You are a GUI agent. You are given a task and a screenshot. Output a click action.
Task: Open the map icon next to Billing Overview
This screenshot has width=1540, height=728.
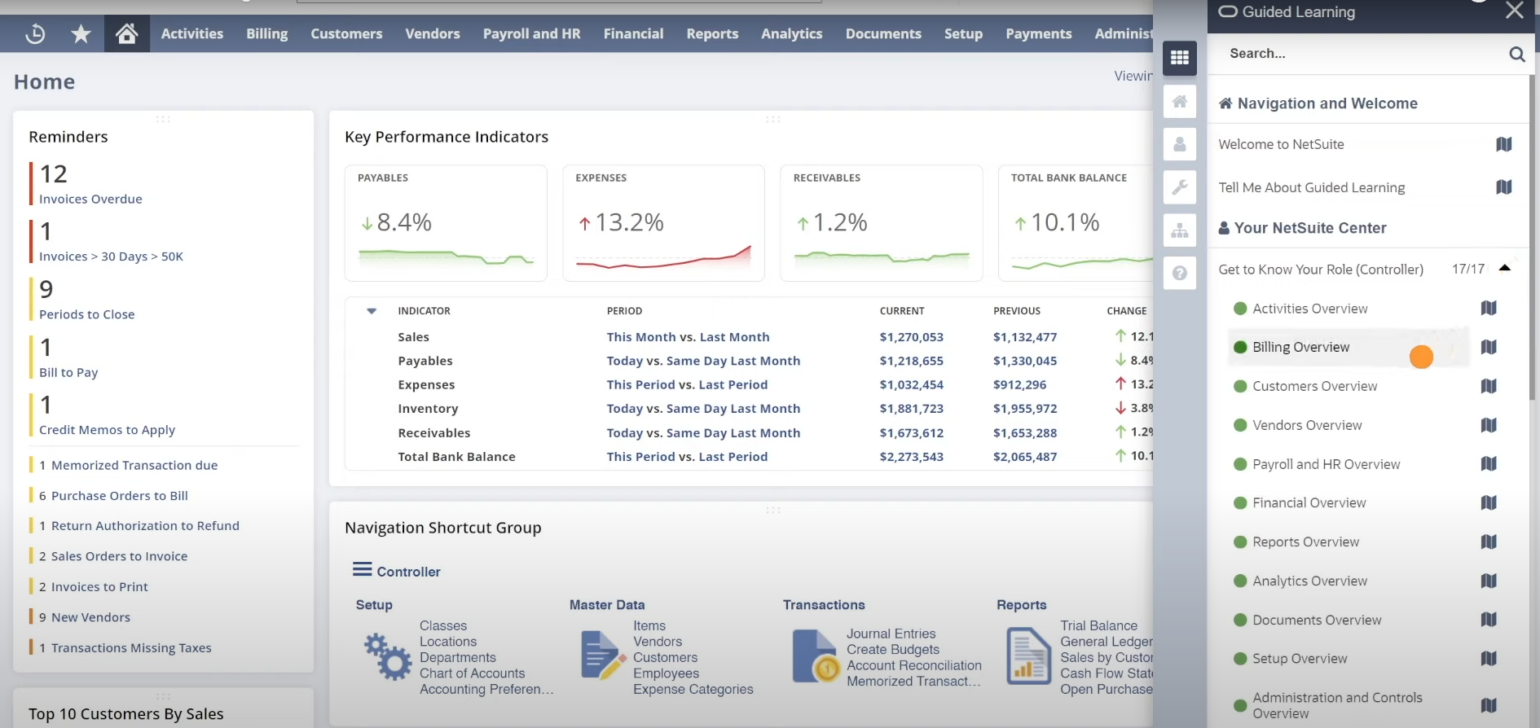click(x=1488, y=347)
